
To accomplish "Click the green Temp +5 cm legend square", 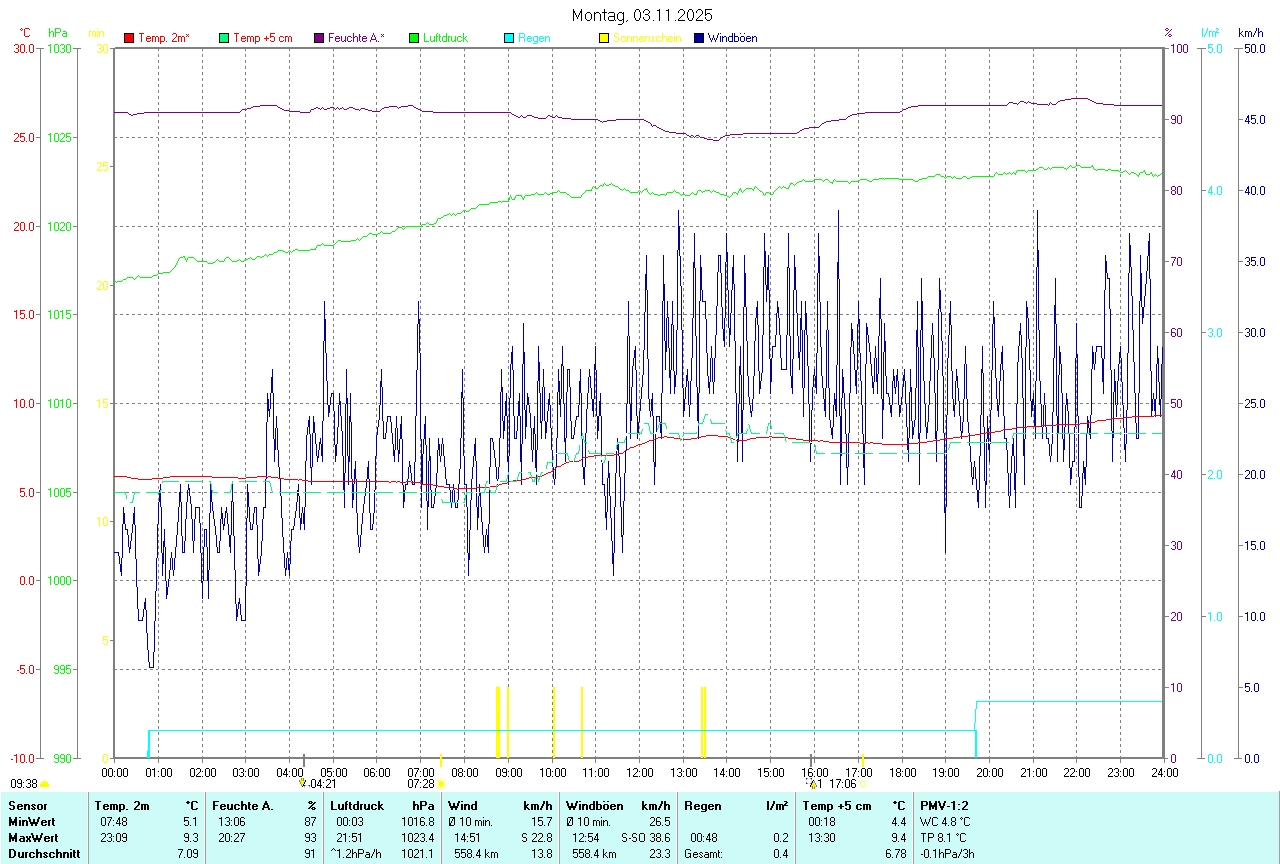I will click(224, 38).
